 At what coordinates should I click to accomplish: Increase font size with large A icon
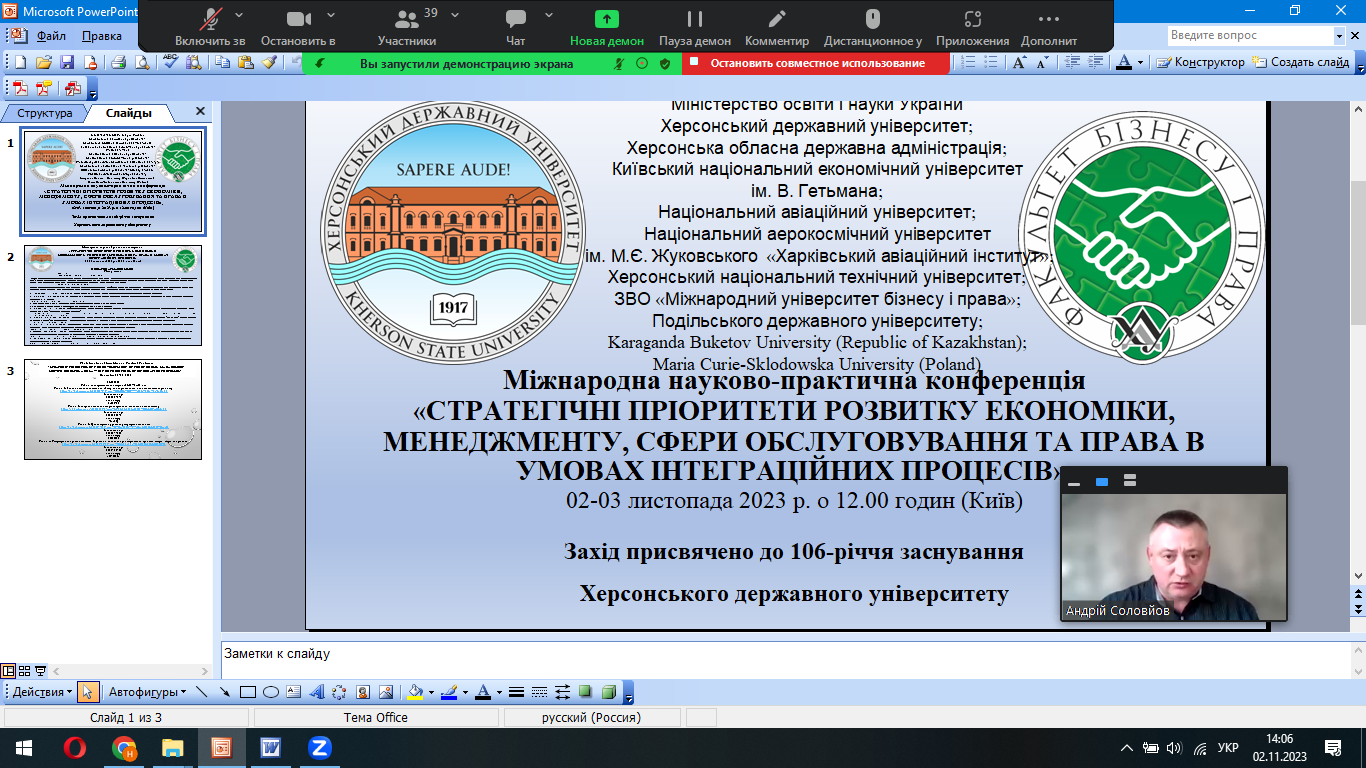(x=1019, y=62)
